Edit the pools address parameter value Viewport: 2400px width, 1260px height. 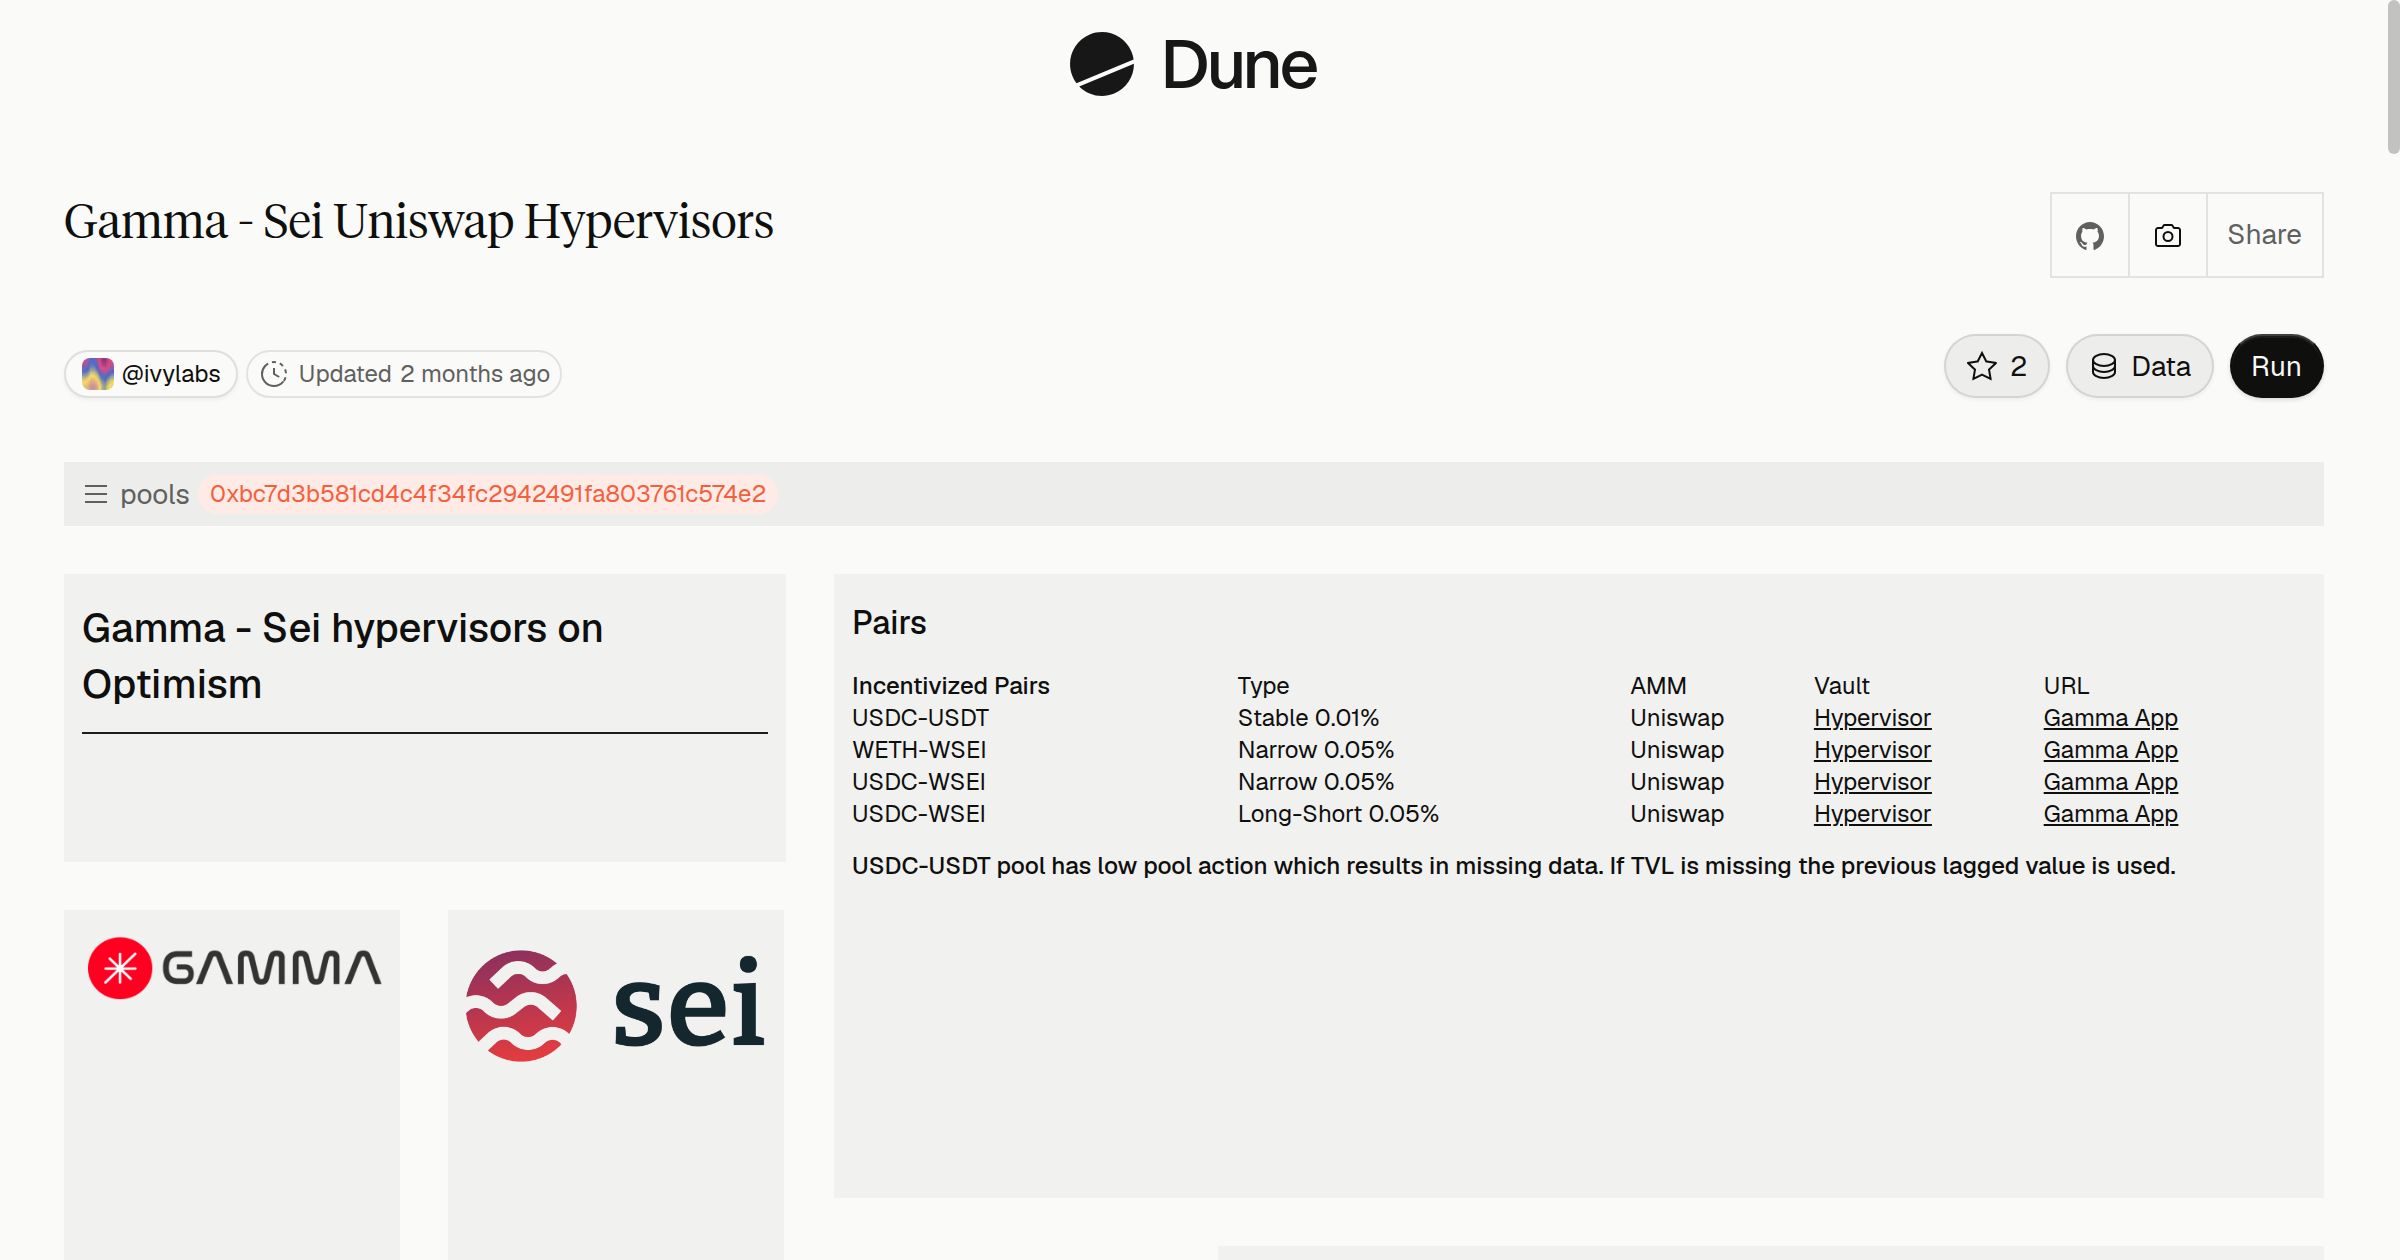click(x=488, y=494)
